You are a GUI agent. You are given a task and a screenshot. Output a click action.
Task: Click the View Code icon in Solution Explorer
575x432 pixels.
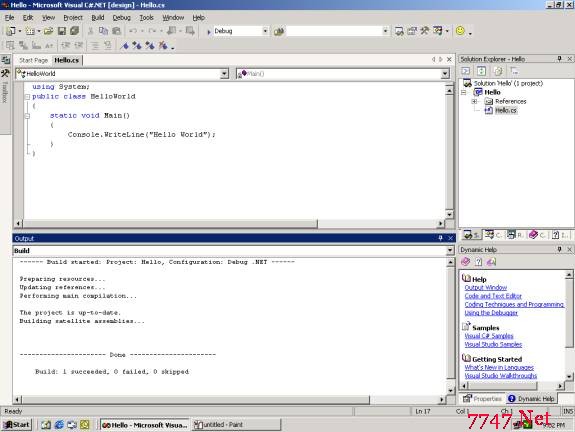coord(466,71)
